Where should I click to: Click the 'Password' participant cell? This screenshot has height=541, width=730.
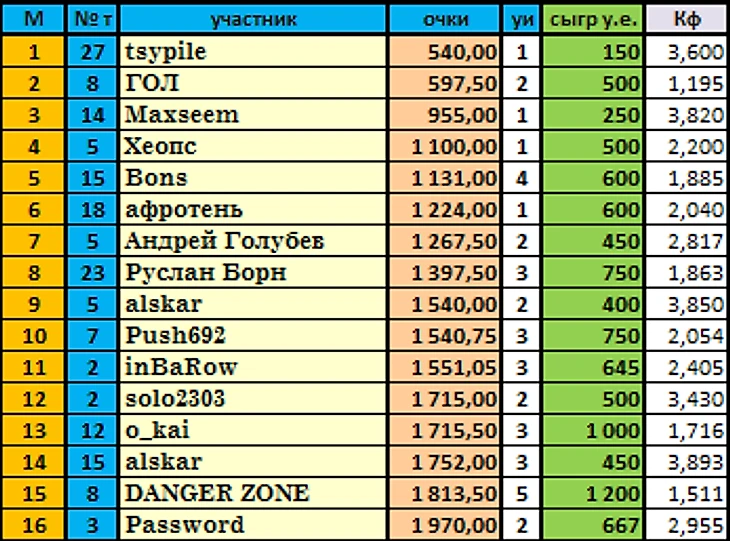(254, 524)
